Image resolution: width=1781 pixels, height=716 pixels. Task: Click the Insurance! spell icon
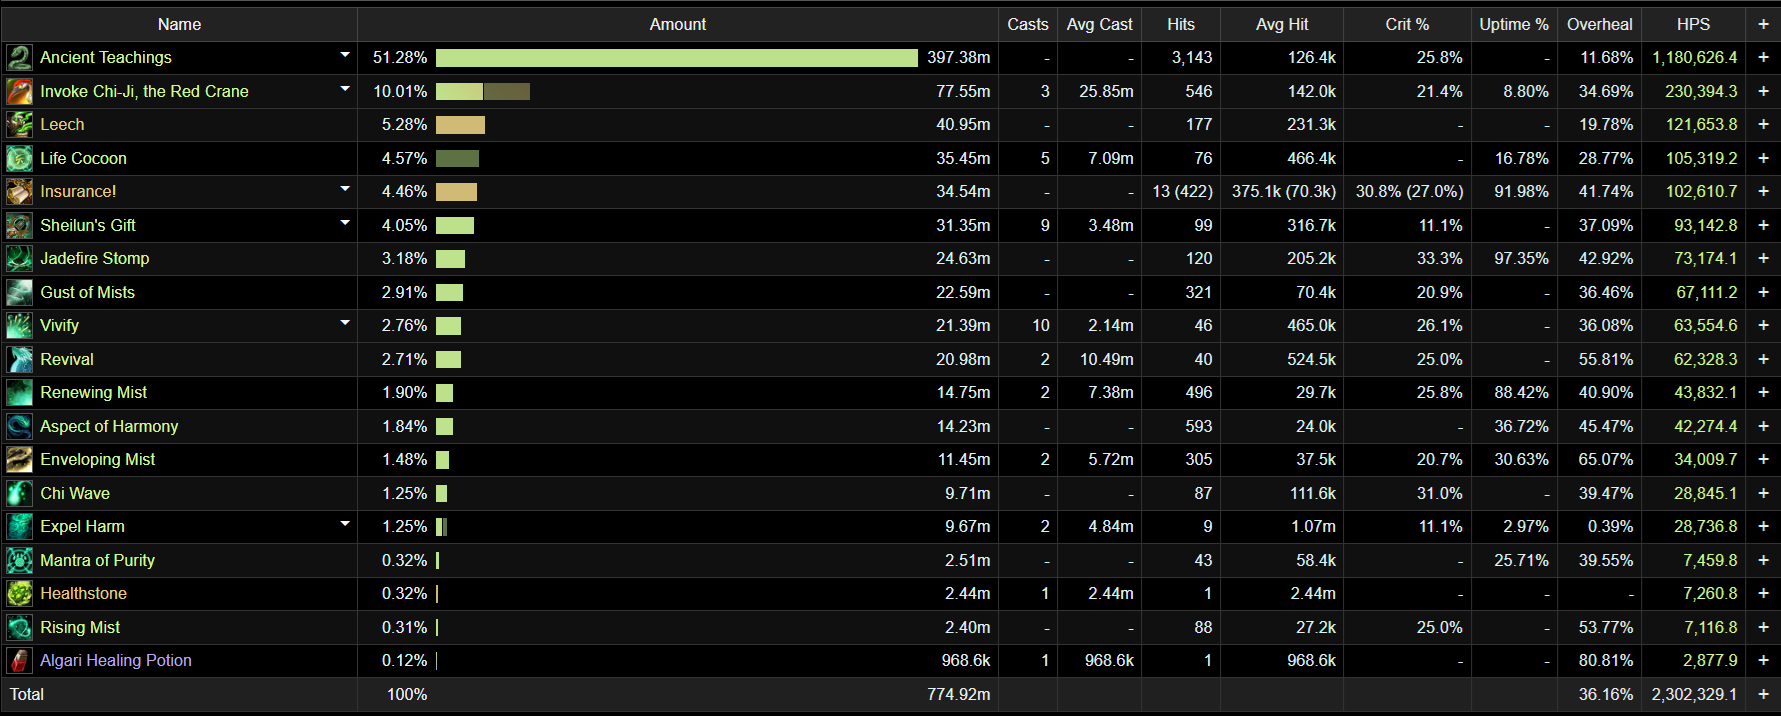19,192
